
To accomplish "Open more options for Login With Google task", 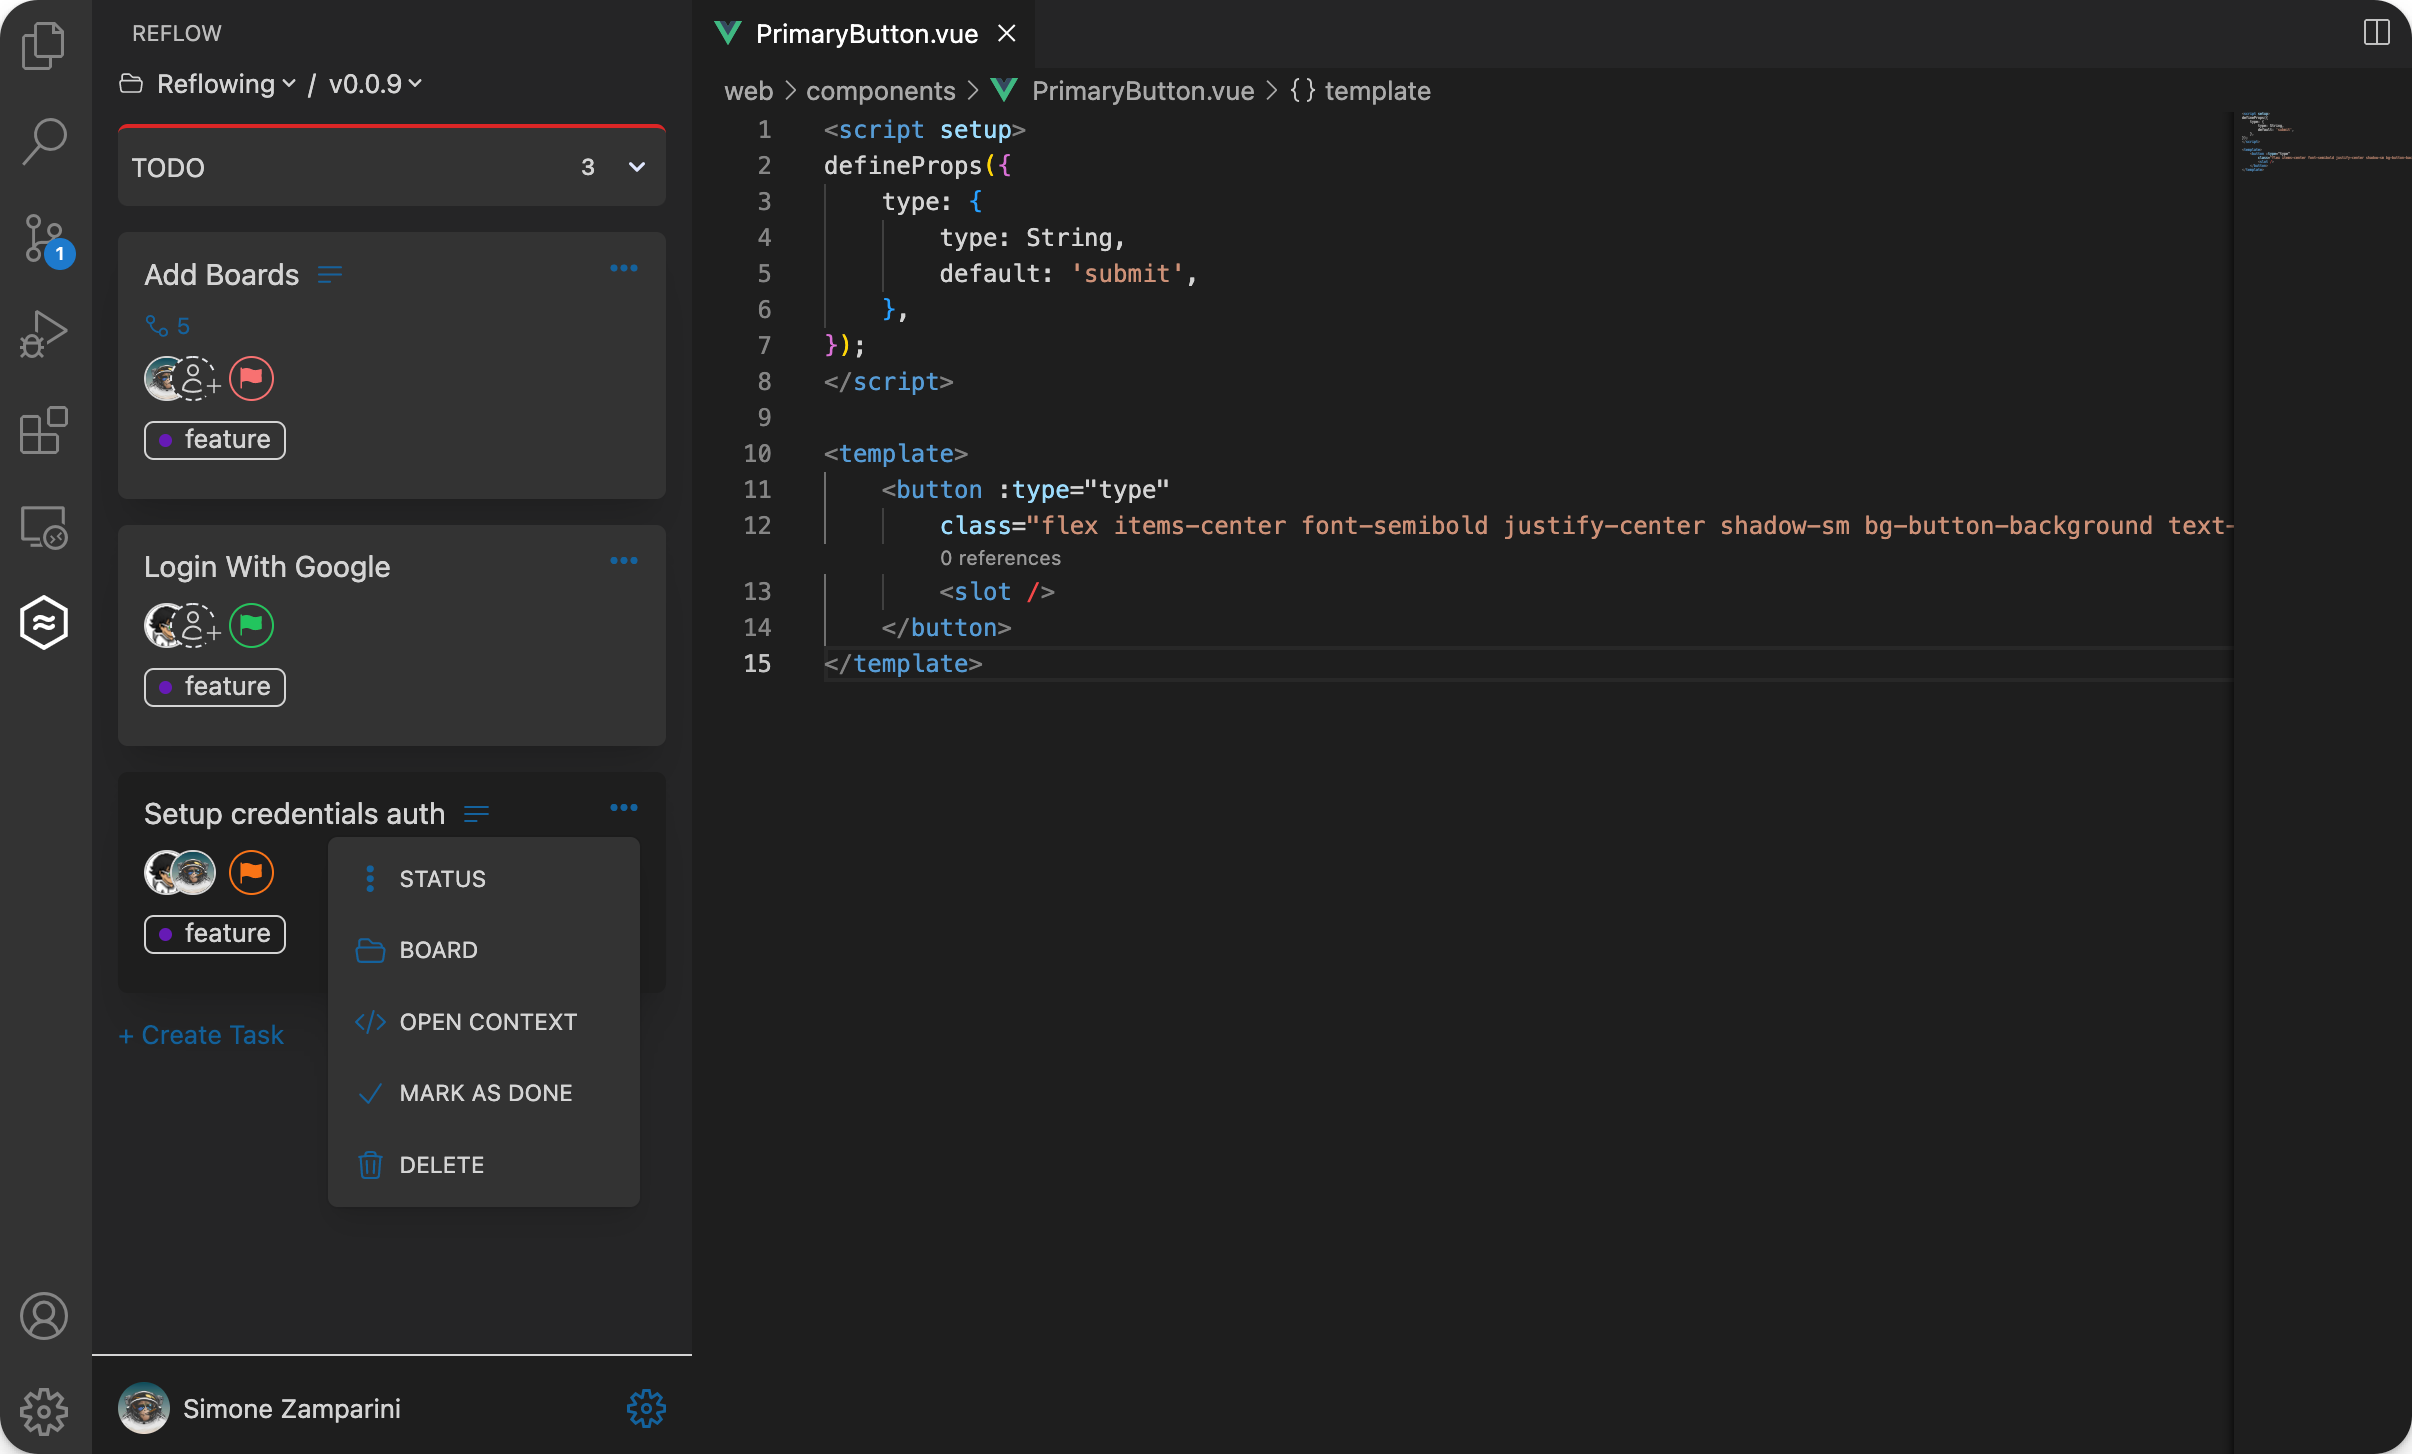I will pyautogui.click(x=624, y=560).
